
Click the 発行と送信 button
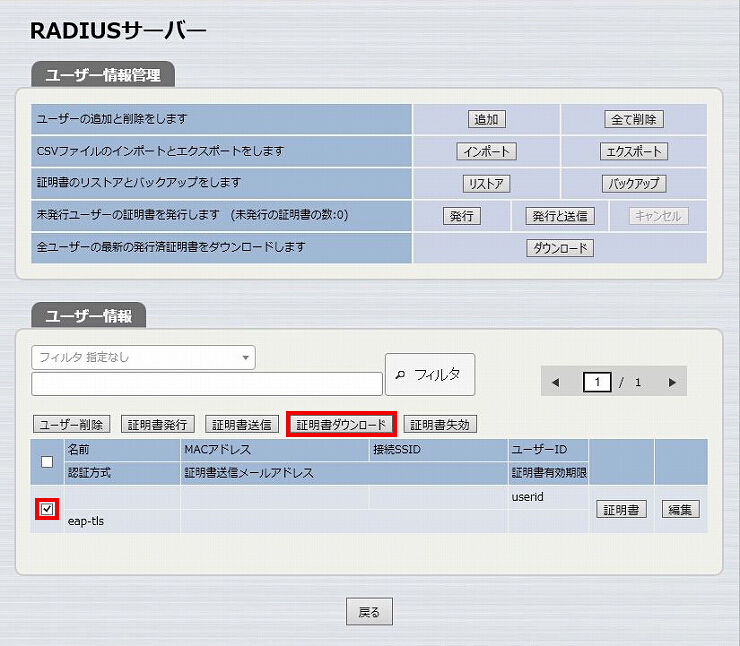[560, 216]
